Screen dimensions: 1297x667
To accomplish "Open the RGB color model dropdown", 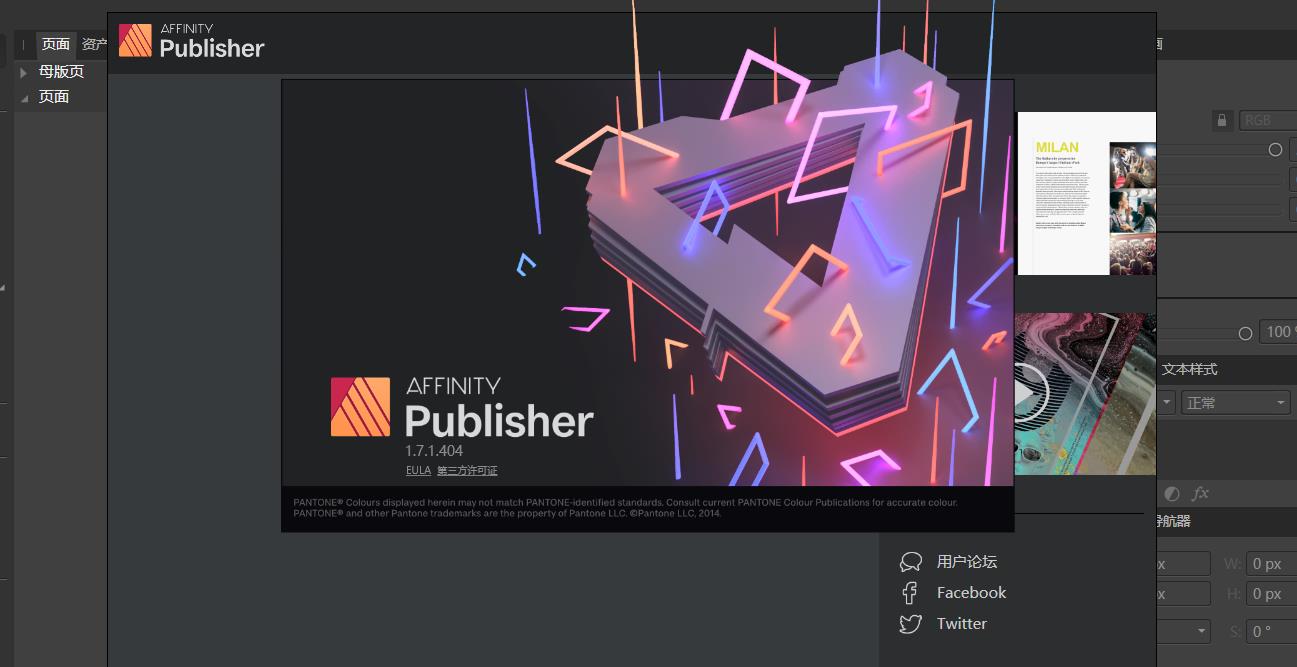I will pos(1268,120).
